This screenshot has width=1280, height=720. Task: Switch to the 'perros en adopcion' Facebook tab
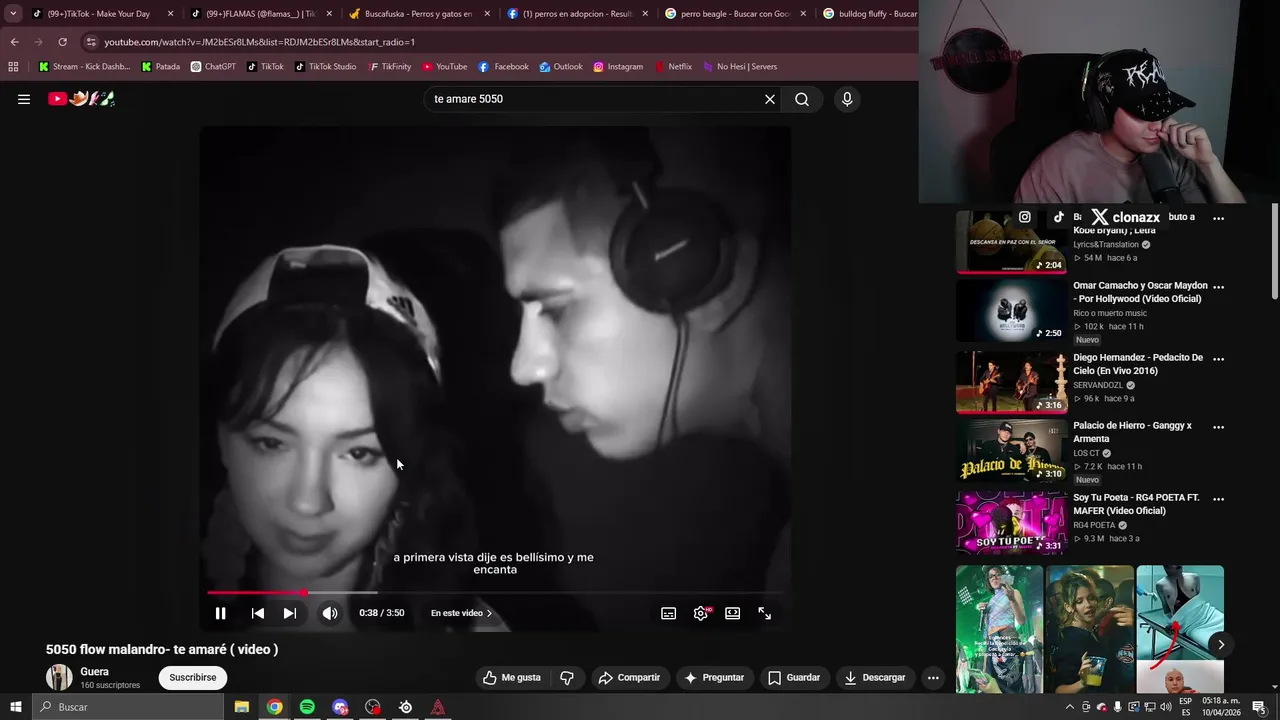[x=577, y=14]
